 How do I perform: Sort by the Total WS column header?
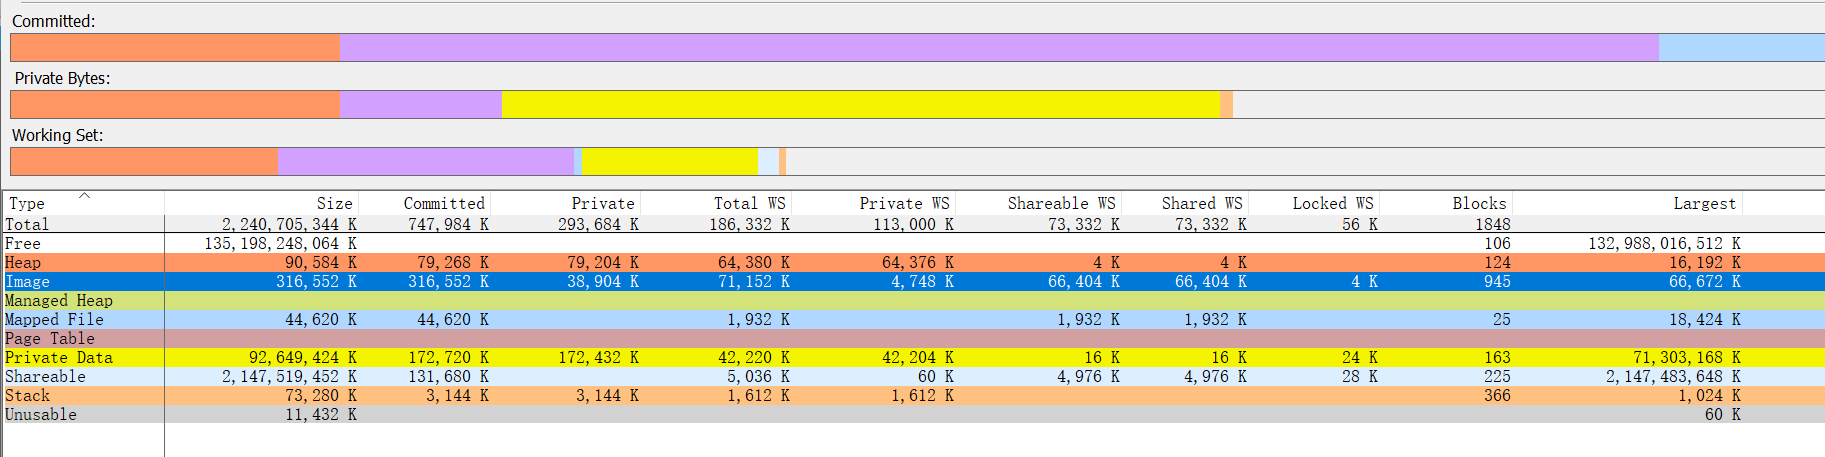point(716,203)
